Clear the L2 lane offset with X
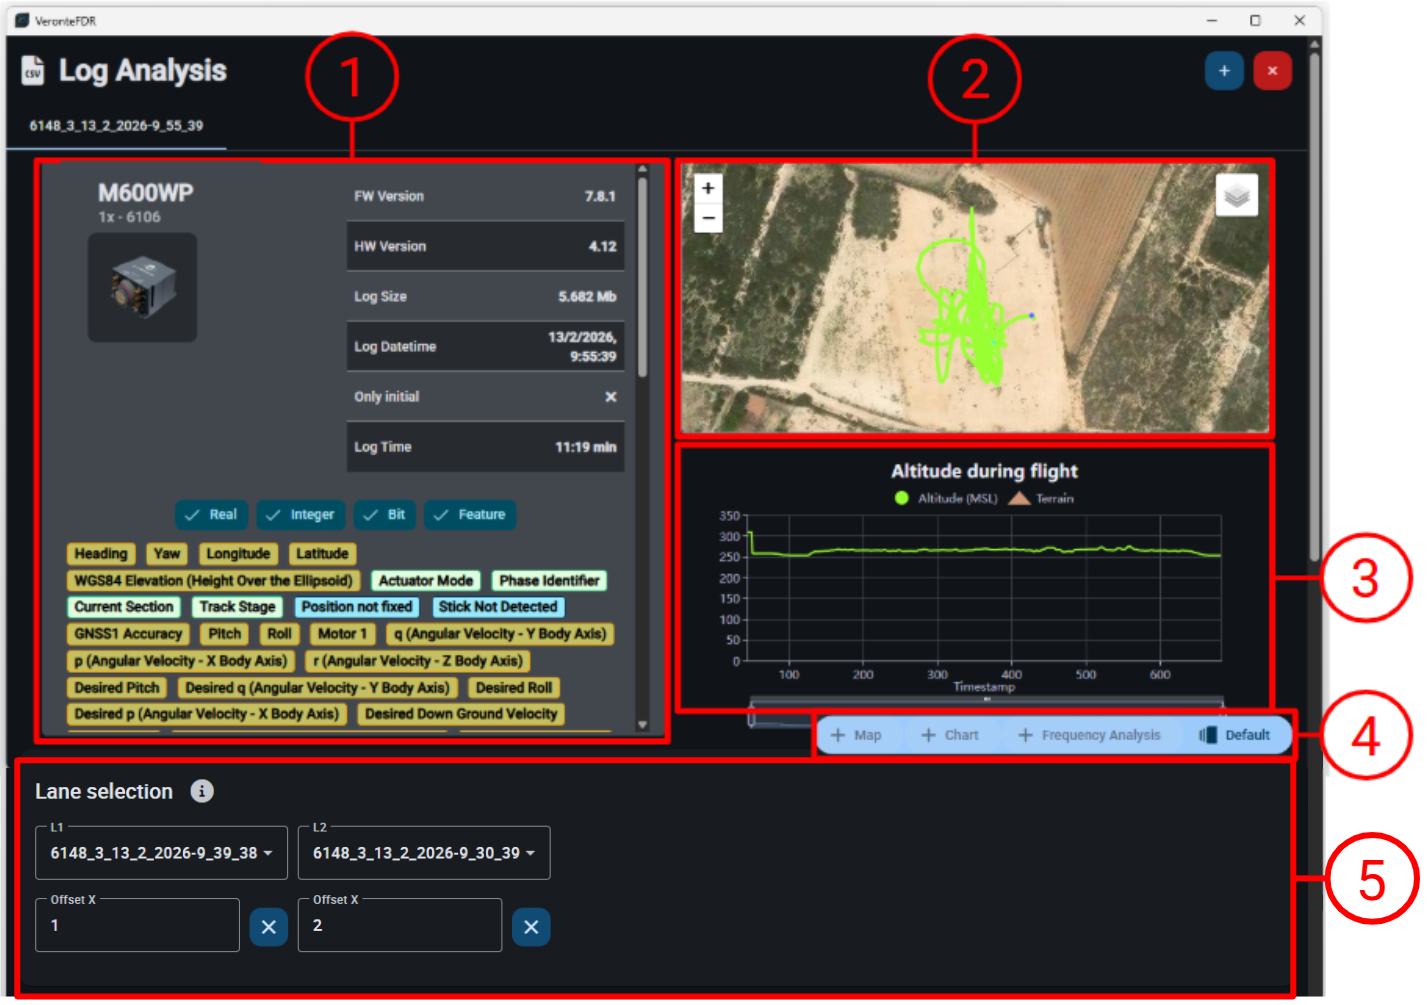Viewport: 1427px width, 1005px height. [531, 927]
